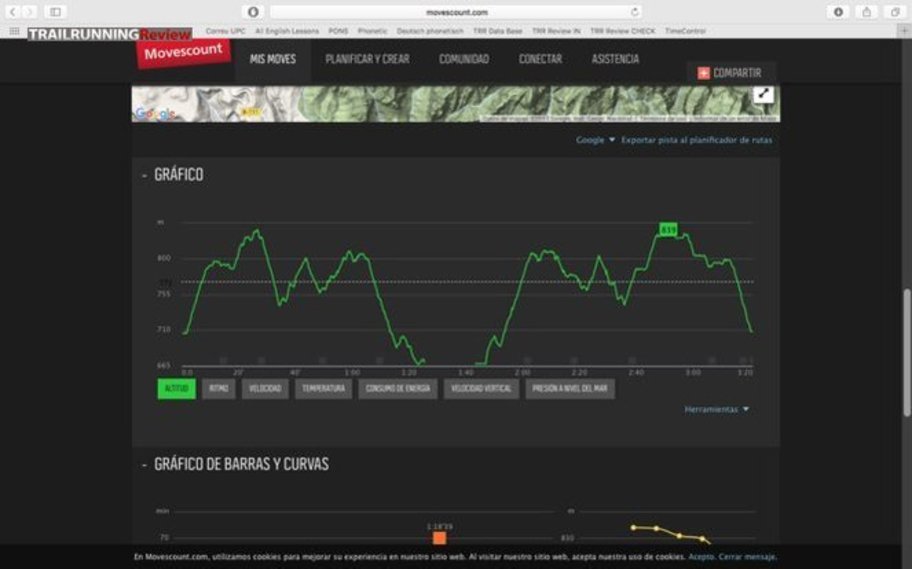Open the Phonetic bookmark
The image size is (912, 569).
372,31
